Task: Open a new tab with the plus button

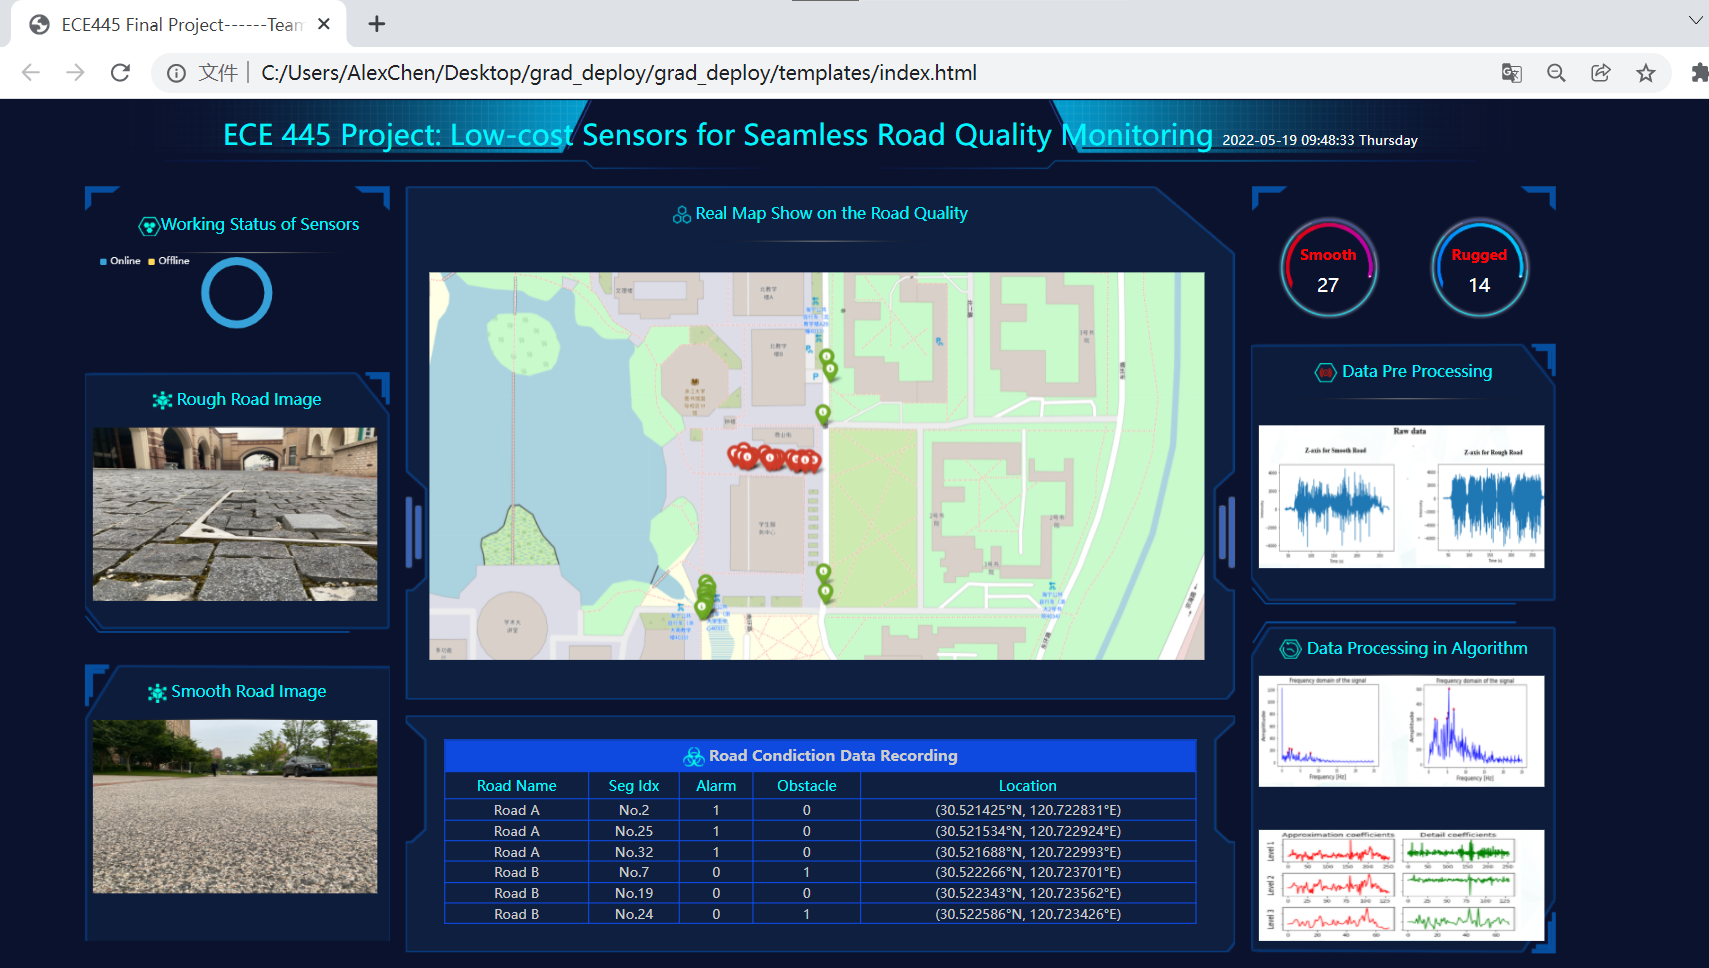Action: tap(376, 22)
